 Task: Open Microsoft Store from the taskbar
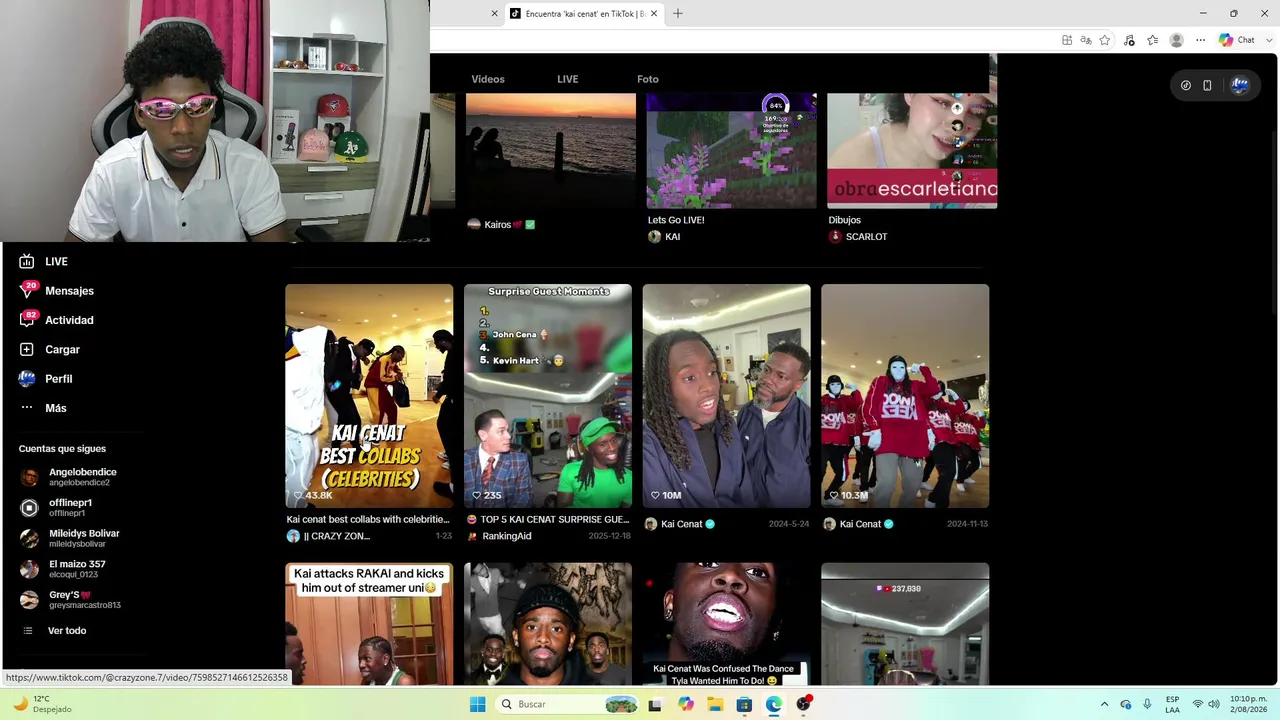point(744,704)
